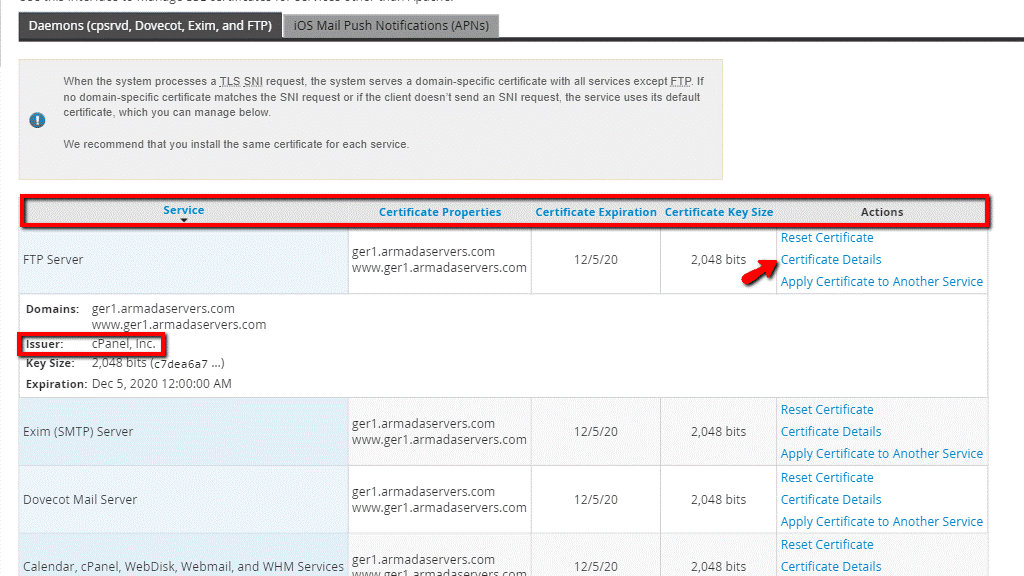Reset Certificate for Calendar, cPanel, WebDisk, Webmail services
1024x576 pixels.
pyautogui.click(x=827, y=544)
